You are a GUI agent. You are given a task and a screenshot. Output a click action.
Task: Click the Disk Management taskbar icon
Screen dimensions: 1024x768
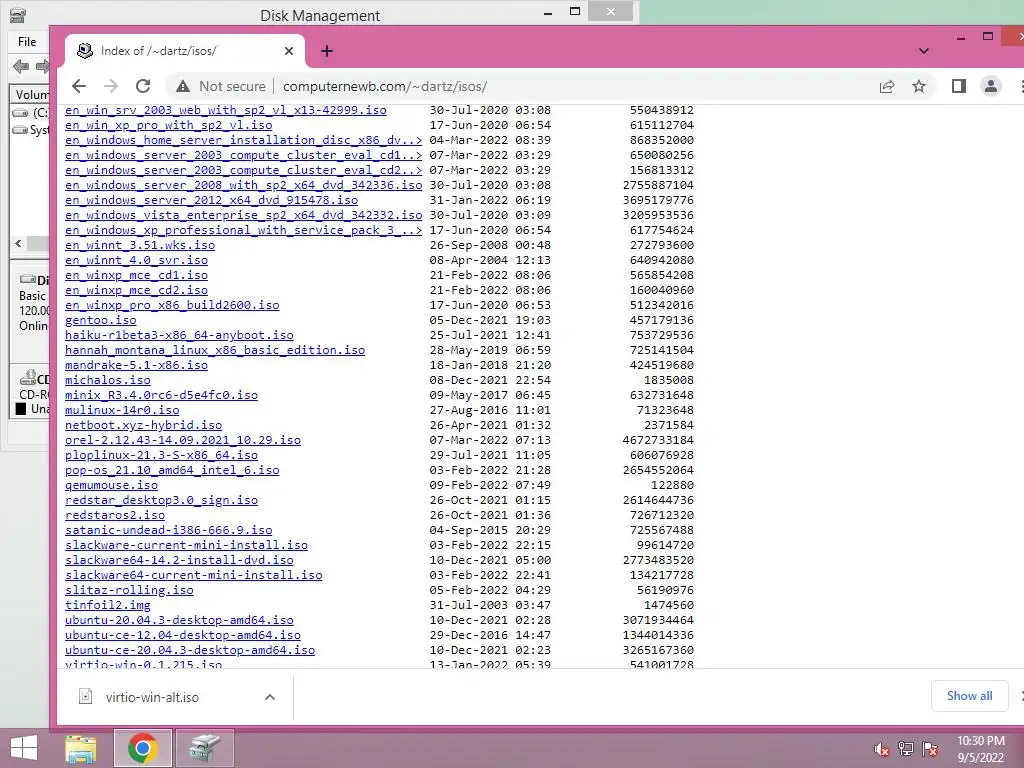[204, 748]
